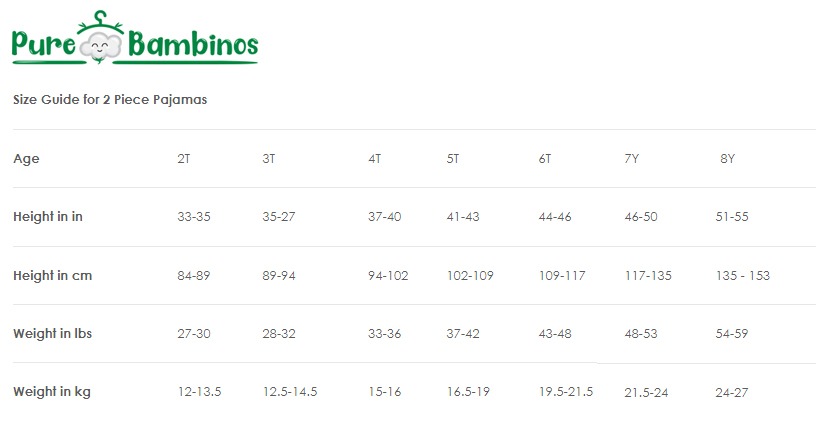
Task: Click the Age row label
Action: click(x=26, y=159)
